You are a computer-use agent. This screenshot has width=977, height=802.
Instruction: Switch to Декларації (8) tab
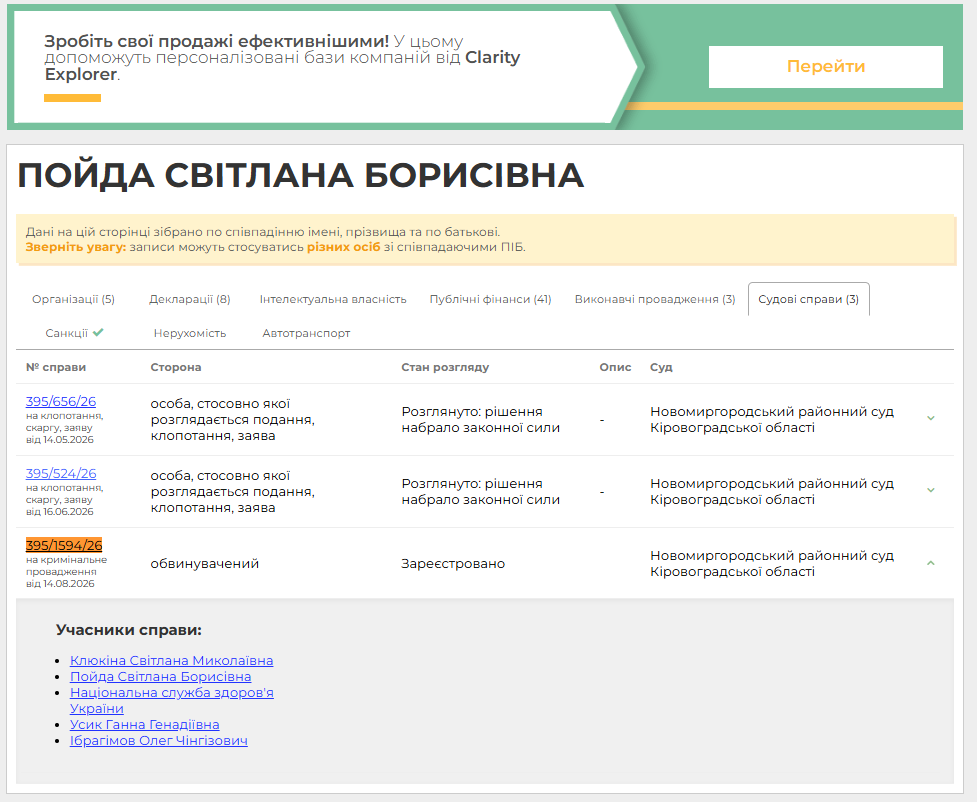(x=190, y=299)
